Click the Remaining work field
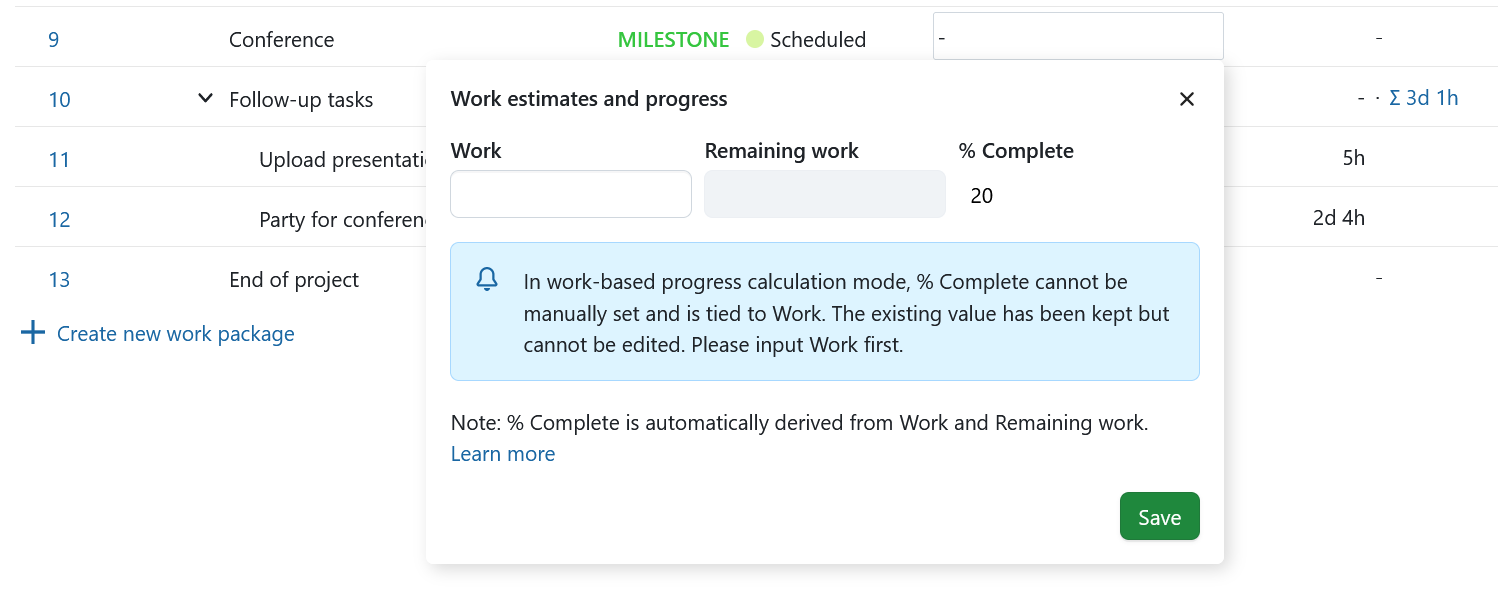The width and height of the screenshot is (1498, 592). coord(824,194)
